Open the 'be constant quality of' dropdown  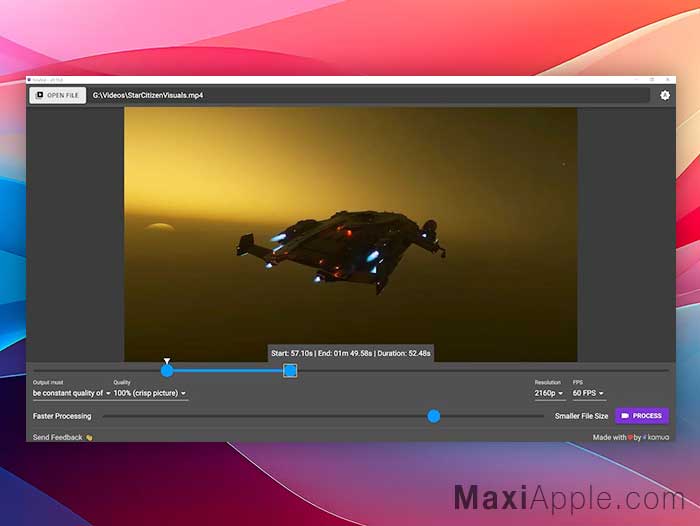tap(71, 393)
